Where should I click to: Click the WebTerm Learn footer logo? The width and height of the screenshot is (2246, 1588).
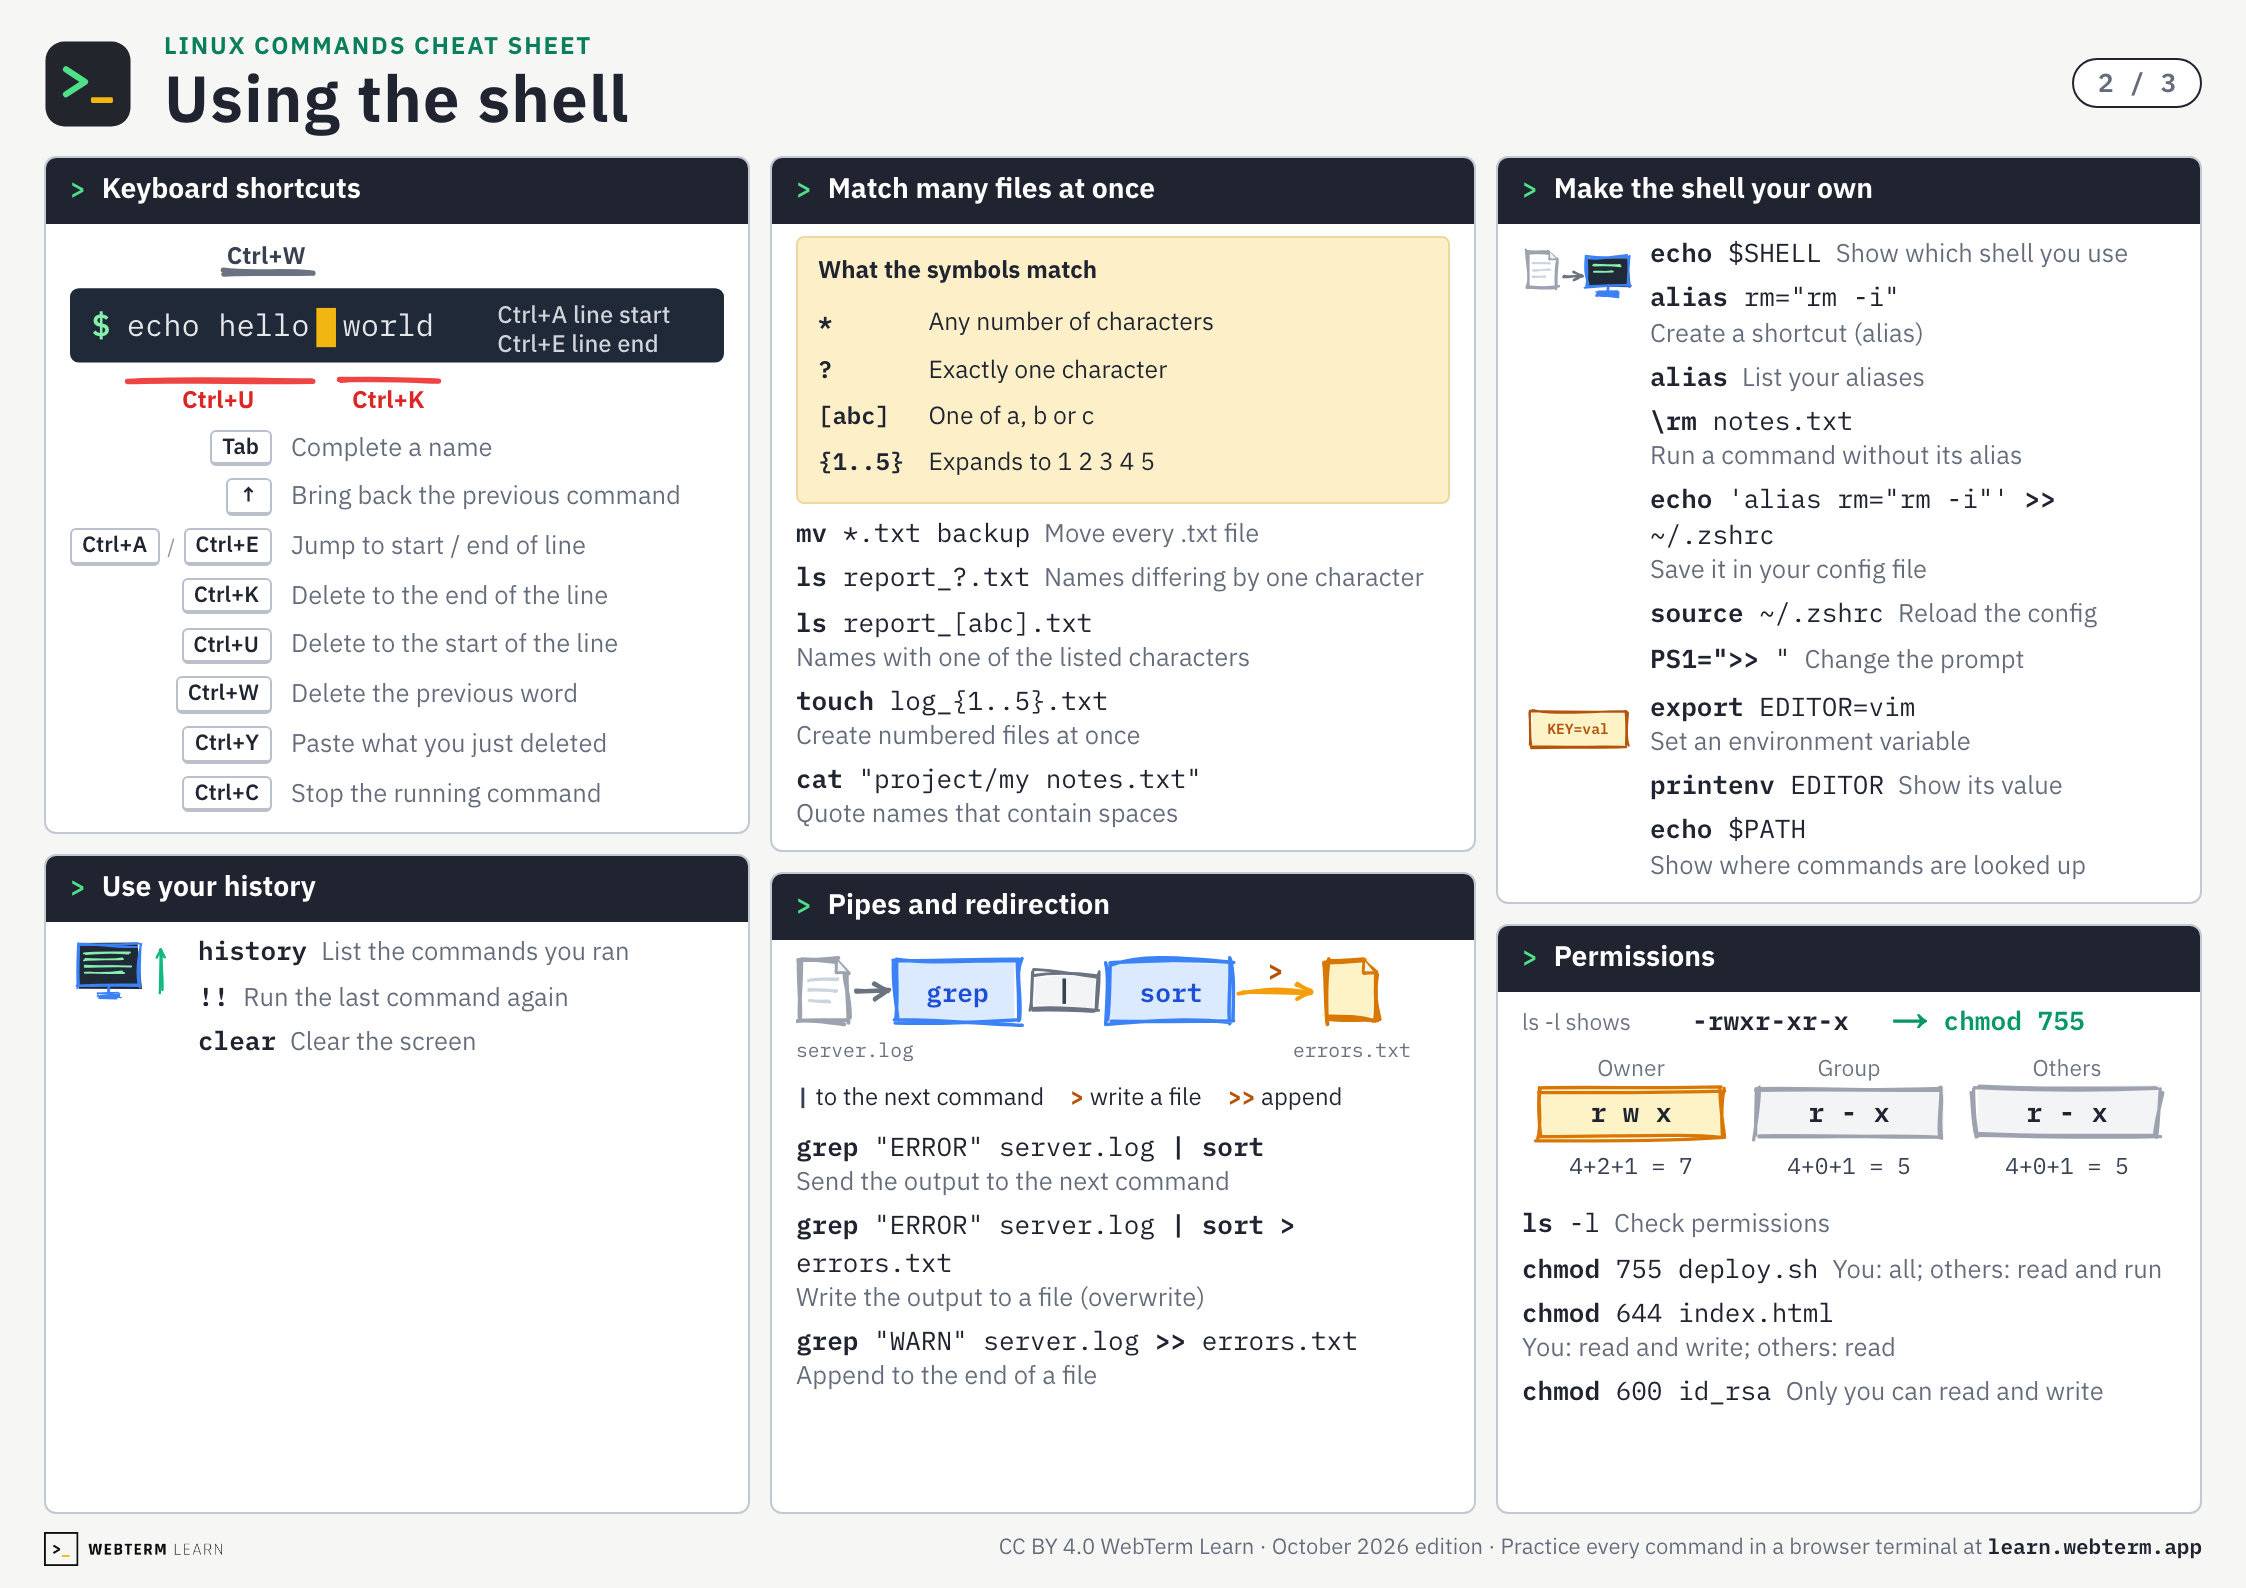tap(134, 1549)
